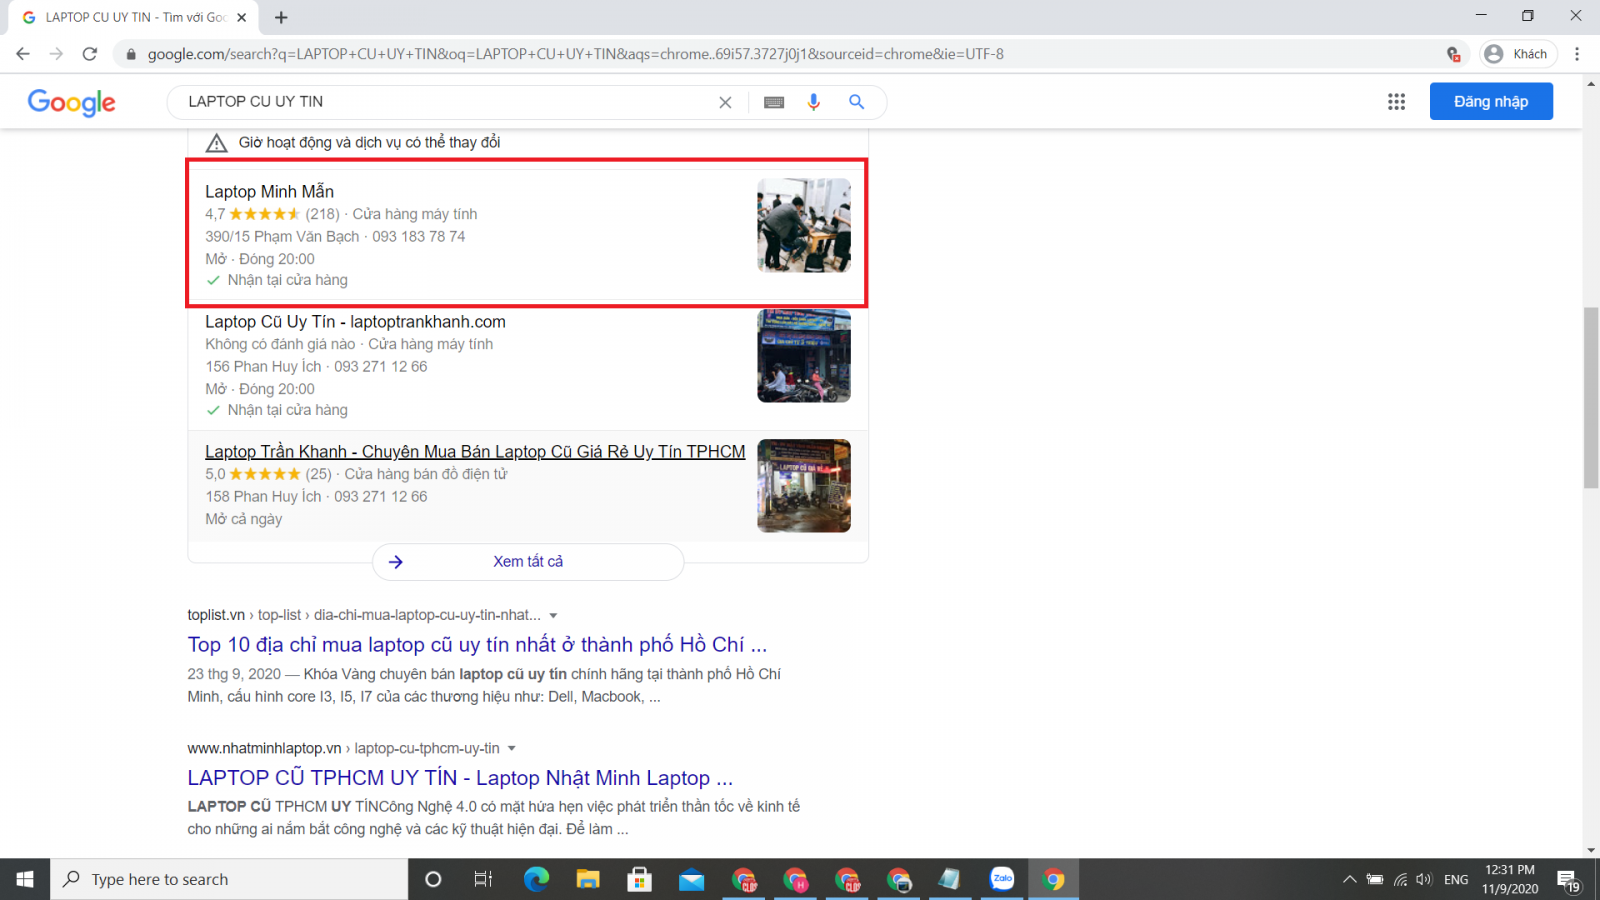Switch to the active Chrome taskbar icon
Image resolution: width=1600 pixels, height=900 pixels.
1054,879
